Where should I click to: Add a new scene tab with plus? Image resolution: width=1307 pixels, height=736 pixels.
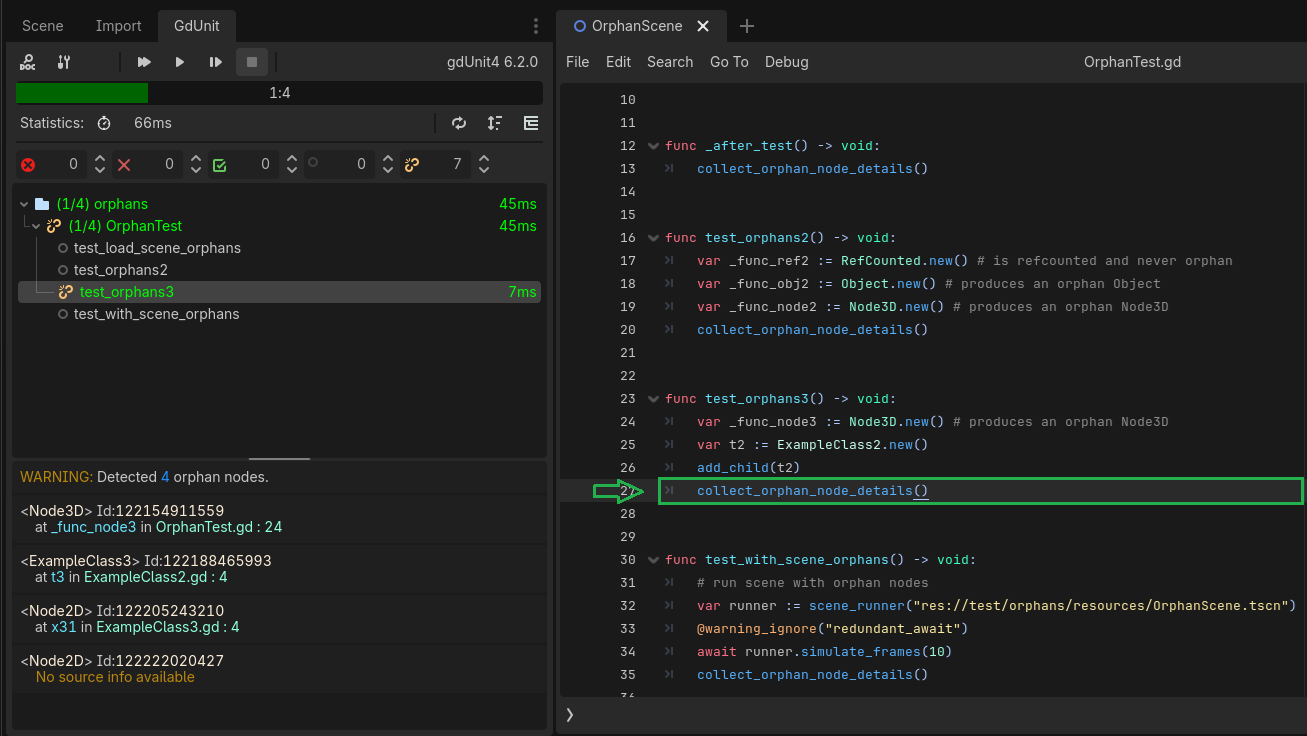(746, 26)
